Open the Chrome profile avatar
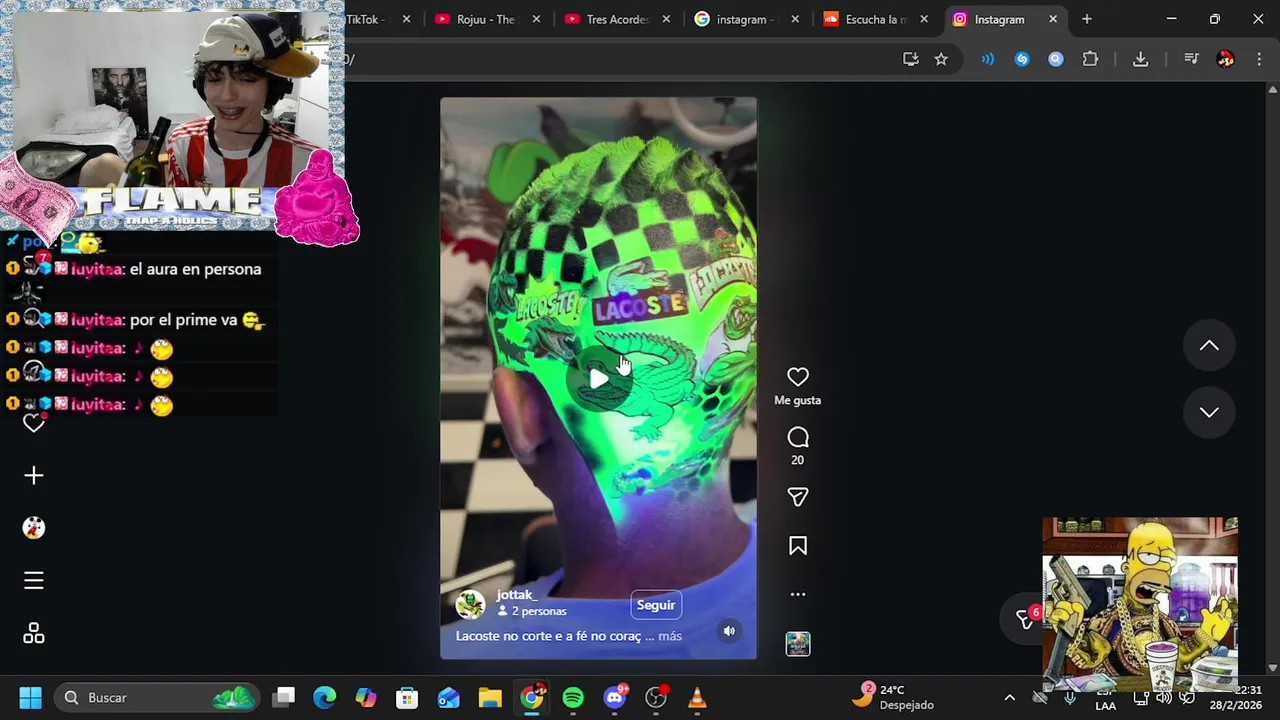This screenshot has height=720, width=1280. 1225,59
